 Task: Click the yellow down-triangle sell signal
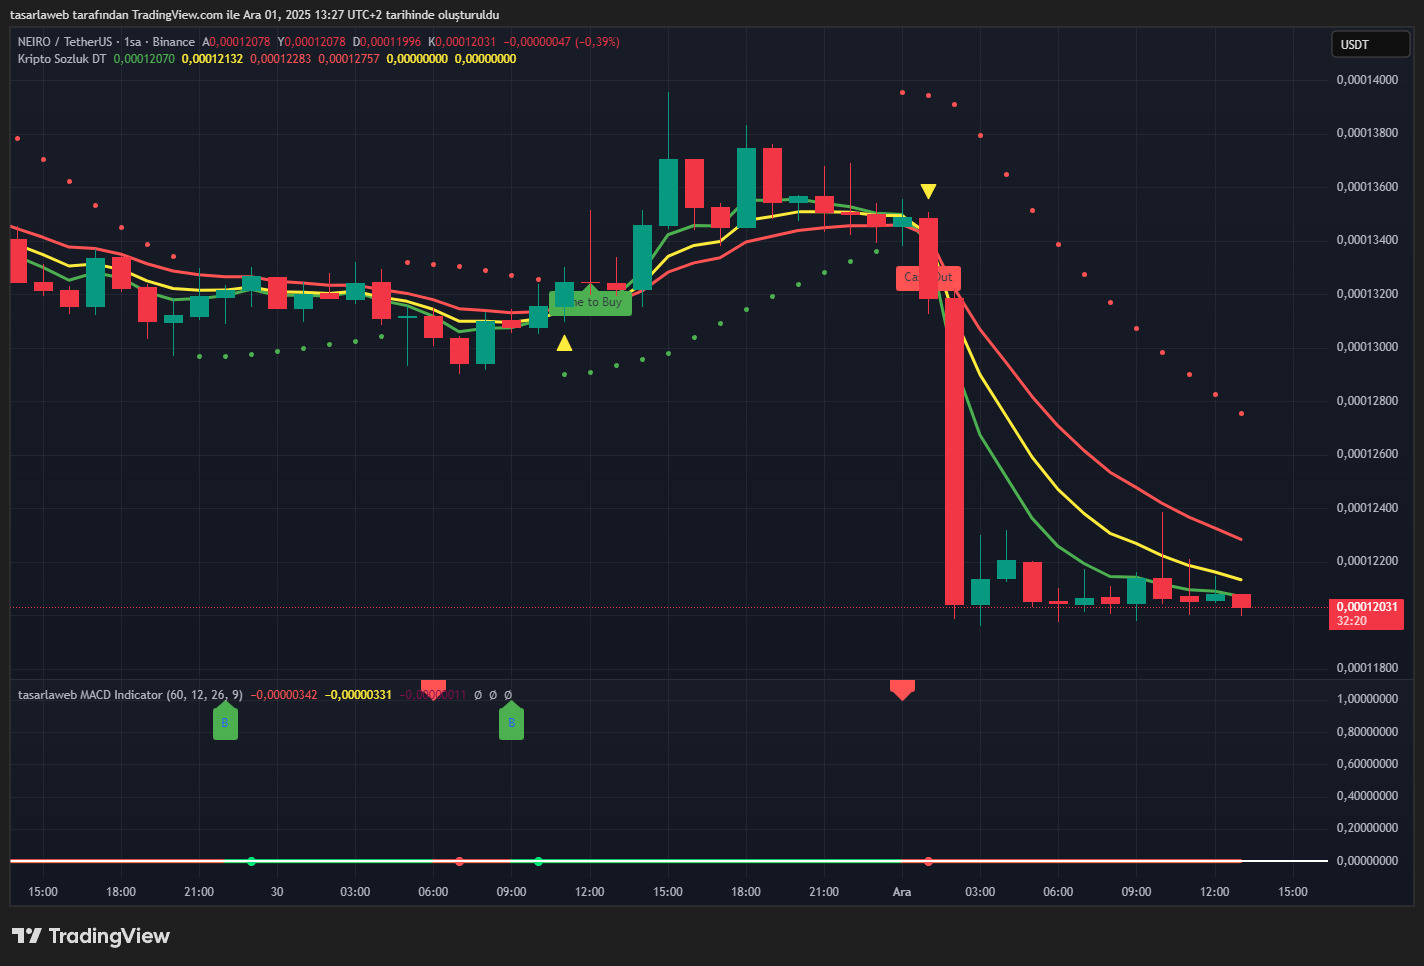[928, 191]
